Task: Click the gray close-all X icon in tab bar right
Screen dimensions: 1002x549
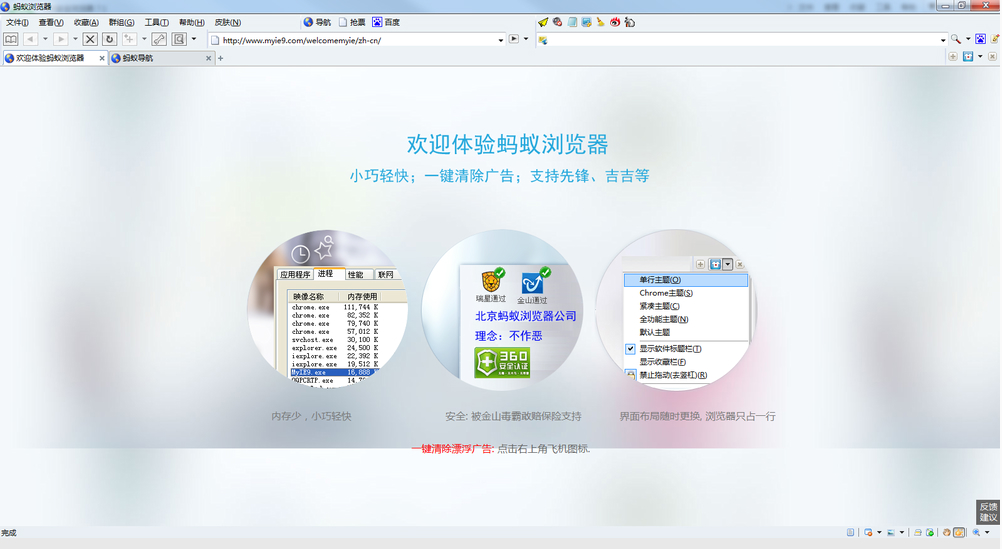Action: click(x=992, y=57)
